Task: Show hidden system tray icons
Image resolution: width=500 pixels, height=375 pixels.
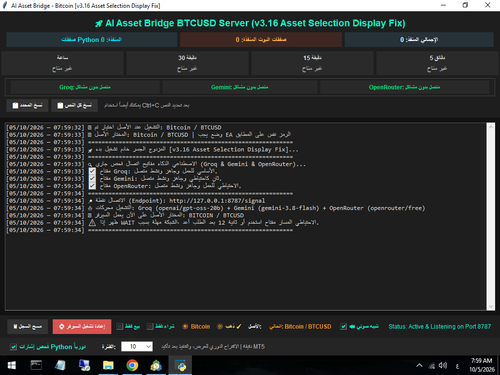Action: (419, 366)
